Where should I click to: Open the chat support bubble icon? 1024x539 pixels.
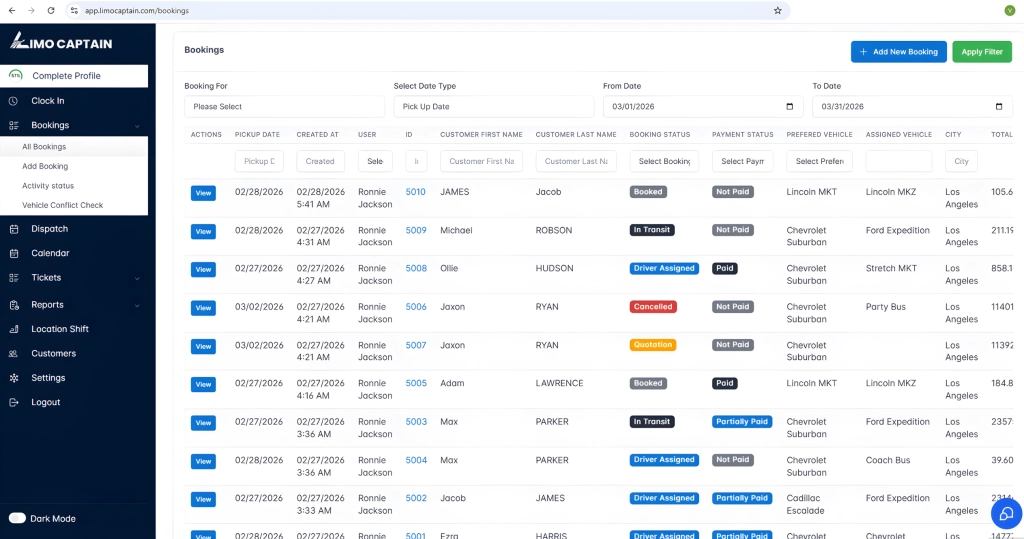pos(1005,513)
